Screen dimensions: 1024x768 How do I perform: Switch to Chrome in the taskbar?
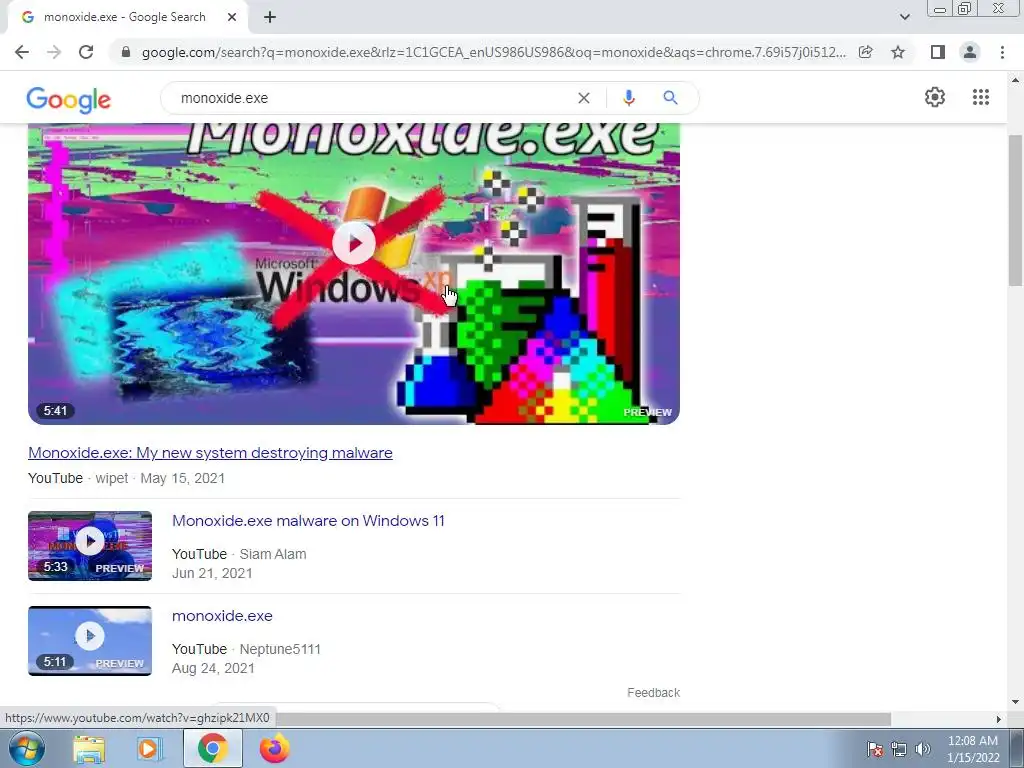pos(213,748)
